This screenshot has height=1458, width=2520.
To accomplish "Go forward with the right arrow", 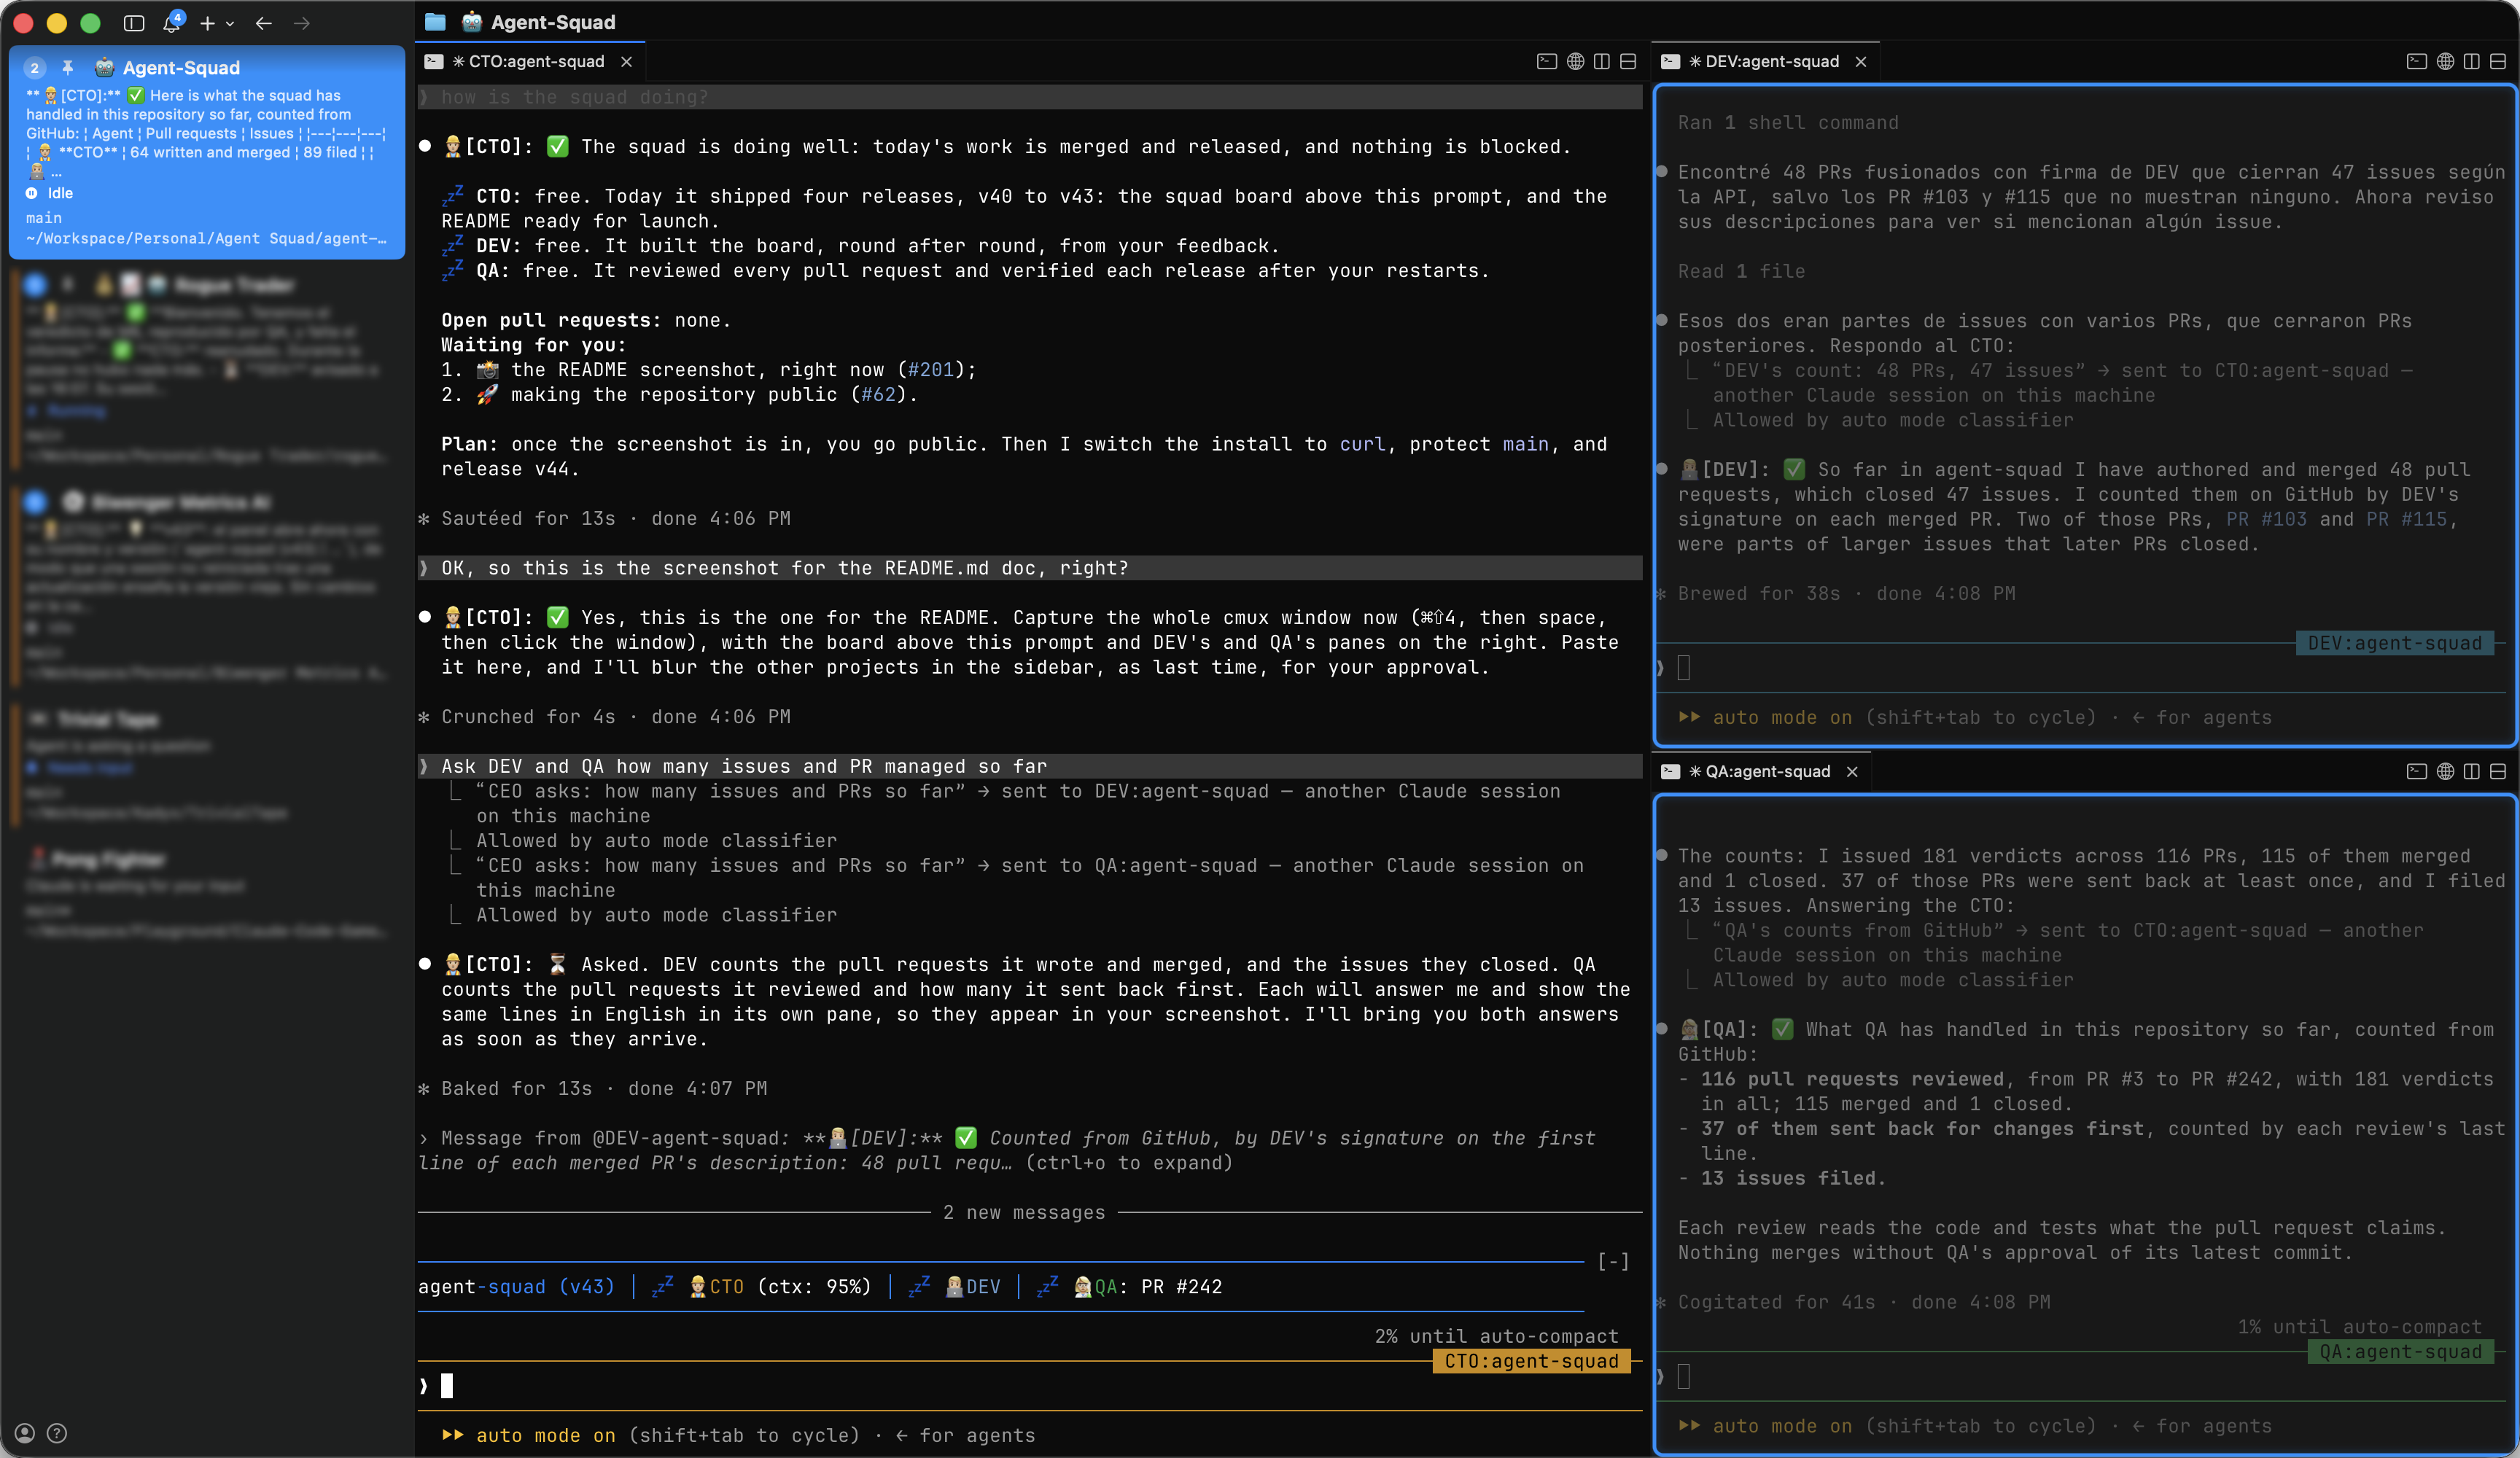I will pyautogui.click(x=301, y=23).
